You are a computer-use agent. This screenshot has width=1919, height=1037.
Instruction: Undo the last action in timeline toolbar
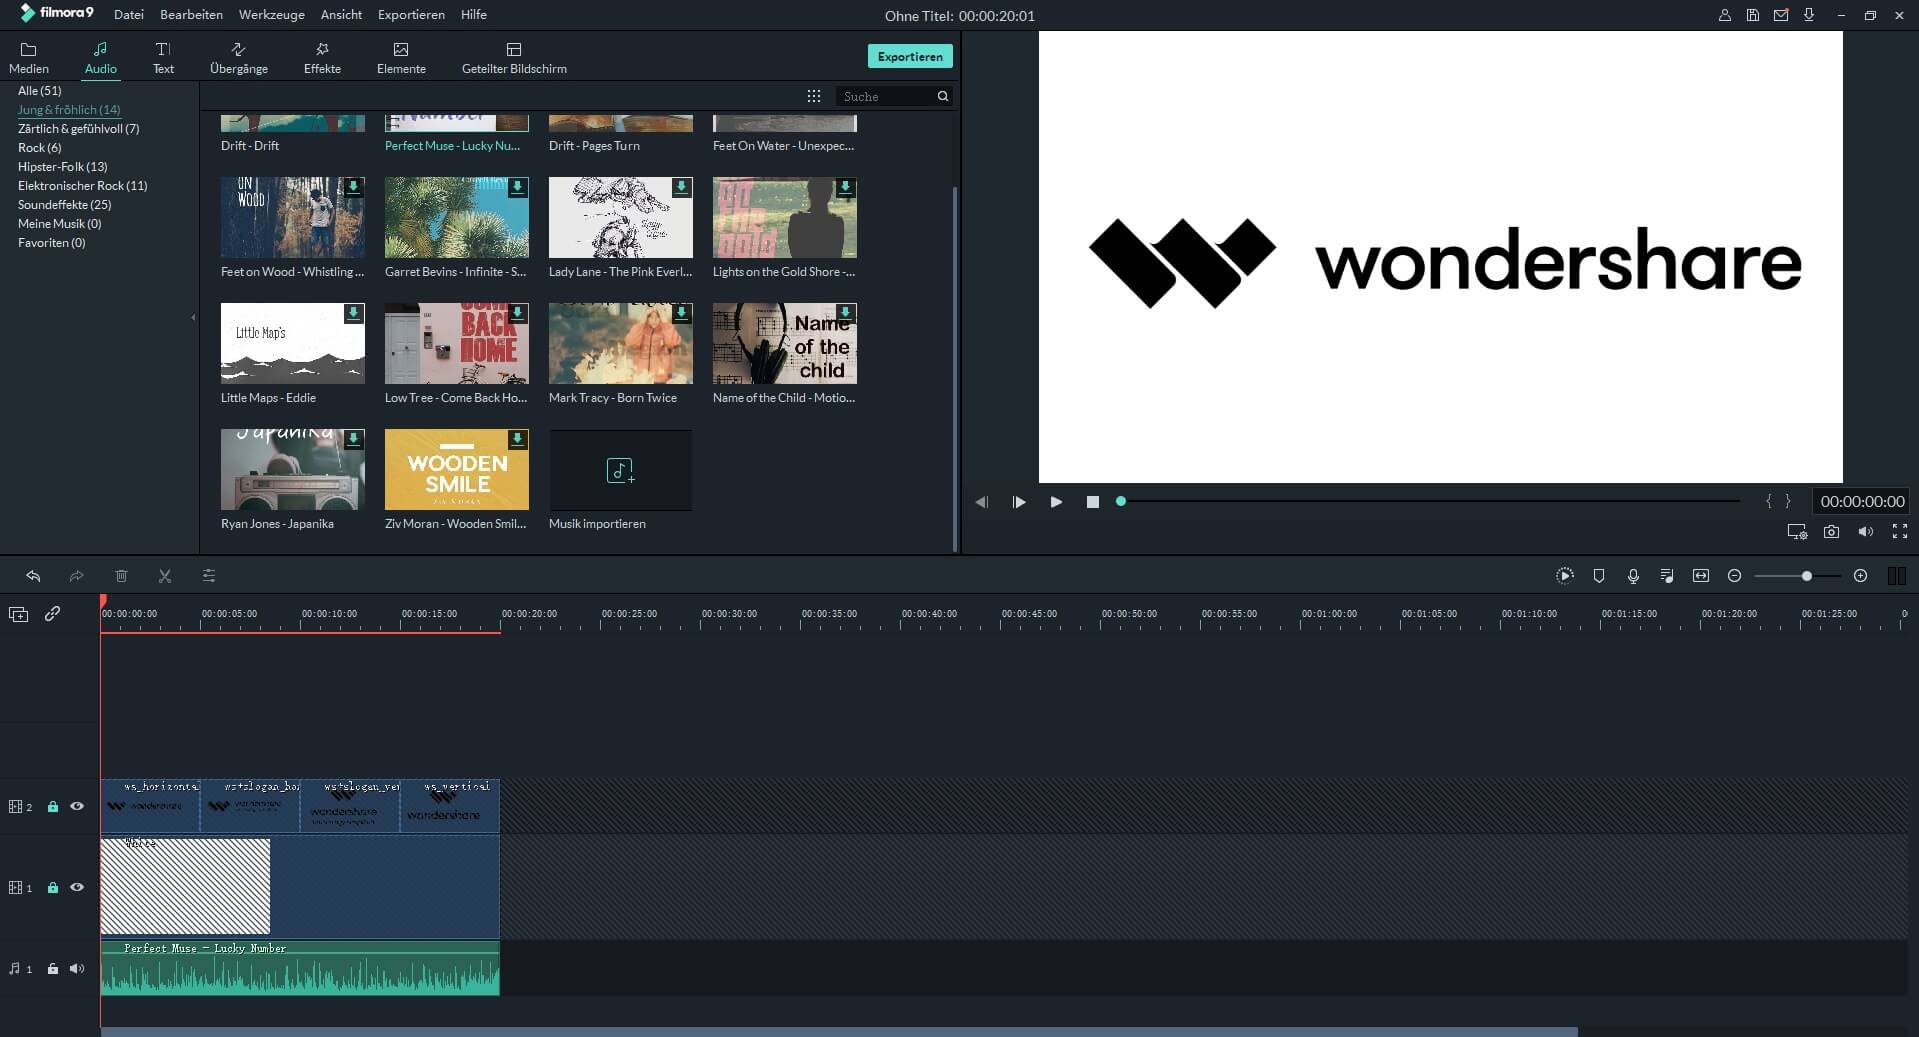(33, 576)
